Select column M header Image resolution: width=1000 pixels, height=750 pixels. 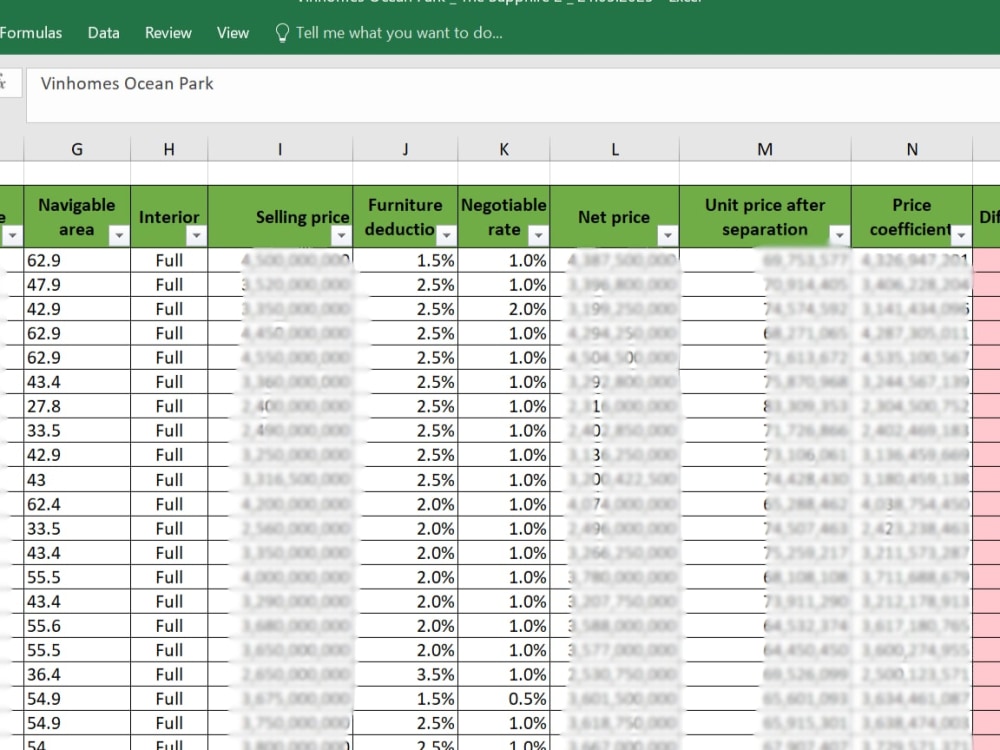pyautogui.click(x=765, y=149)
